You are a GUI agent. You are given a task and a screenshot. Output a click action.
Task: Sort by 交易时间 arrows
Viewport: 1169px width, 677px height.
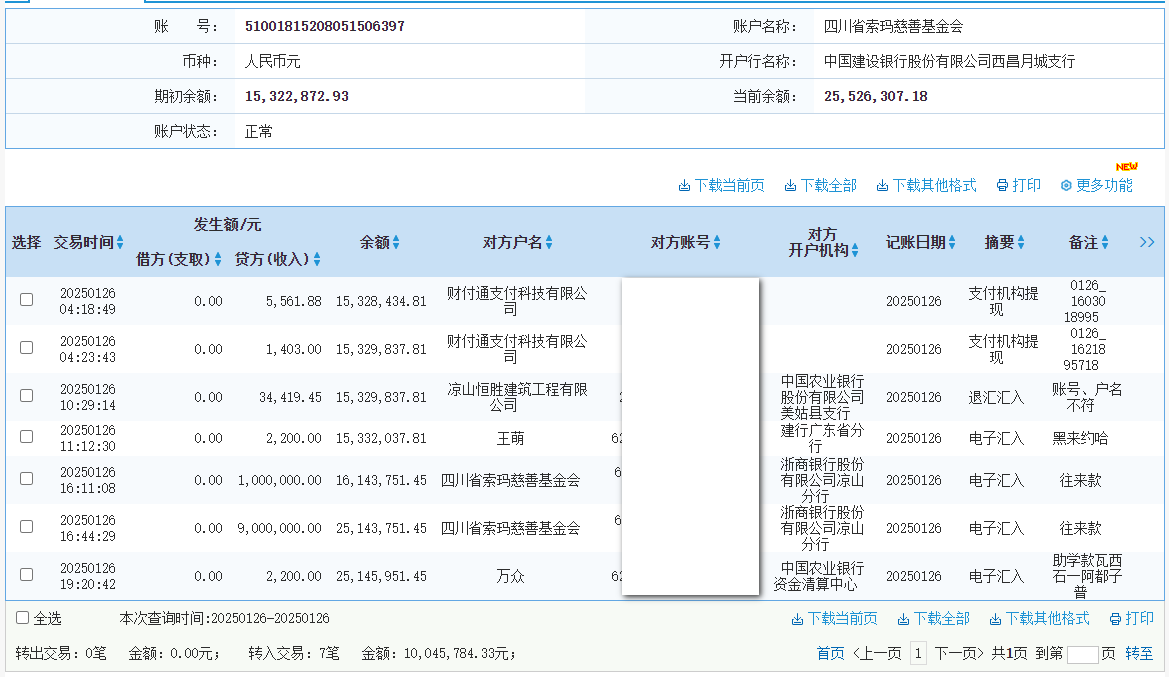[120, 242]
